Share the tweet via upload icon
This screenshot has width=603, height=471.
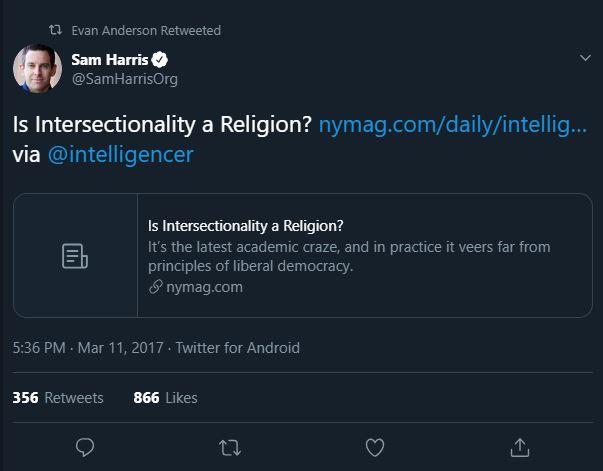pyautogui.click(x=518, y=445)
